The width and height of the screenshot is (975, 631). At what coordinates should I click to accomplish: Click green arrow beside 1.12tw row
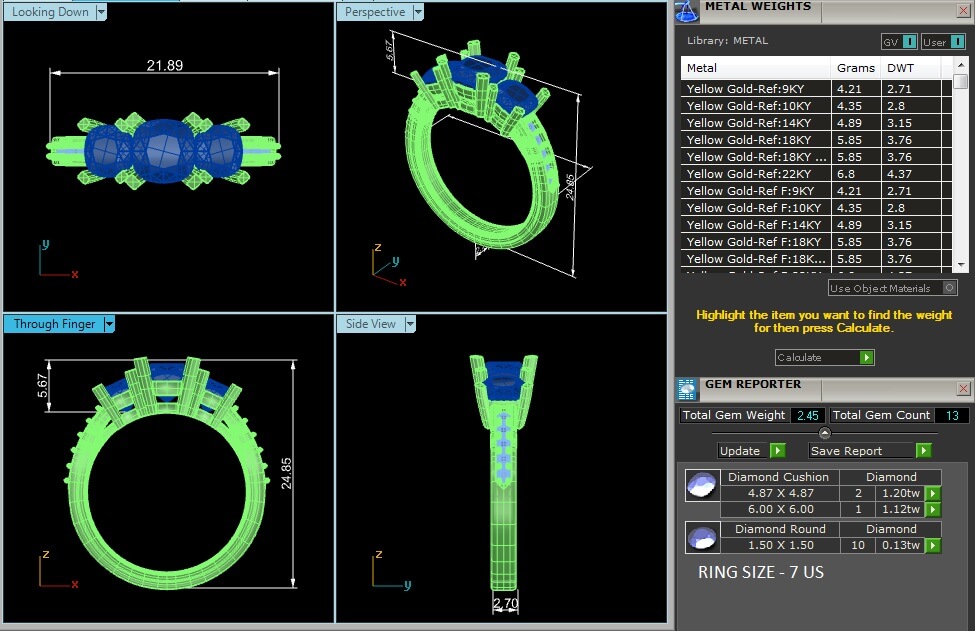click(x=932, y=509)
